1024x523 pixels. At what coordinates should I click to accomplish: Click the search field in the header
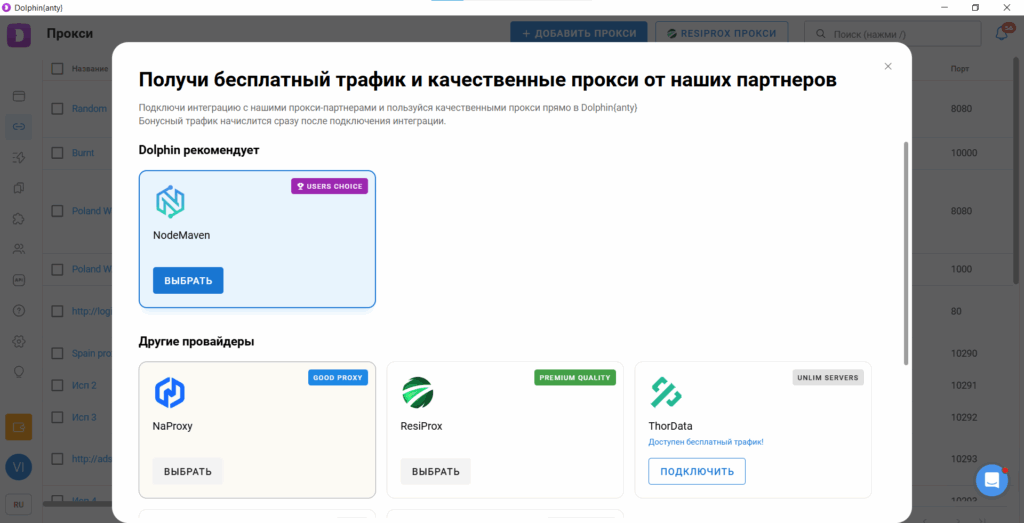click(x=893, y=33)
